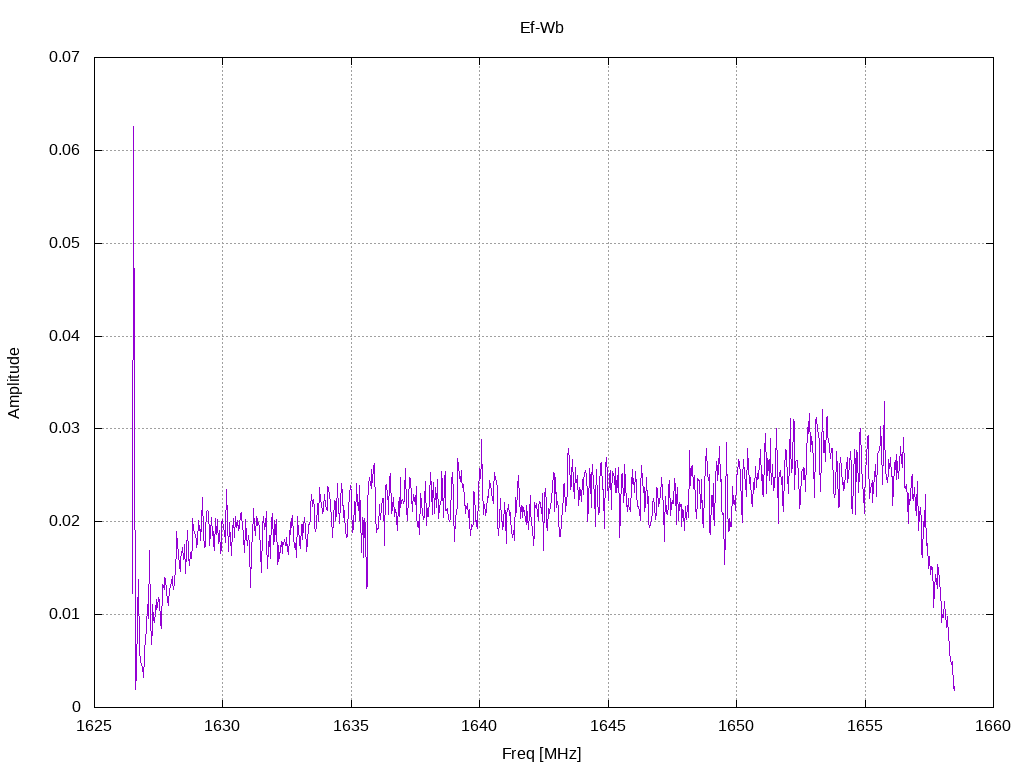Select the x-axis label Freq [MHz]
Viewport: 1024px width, 768px height.
click(541, 754)
